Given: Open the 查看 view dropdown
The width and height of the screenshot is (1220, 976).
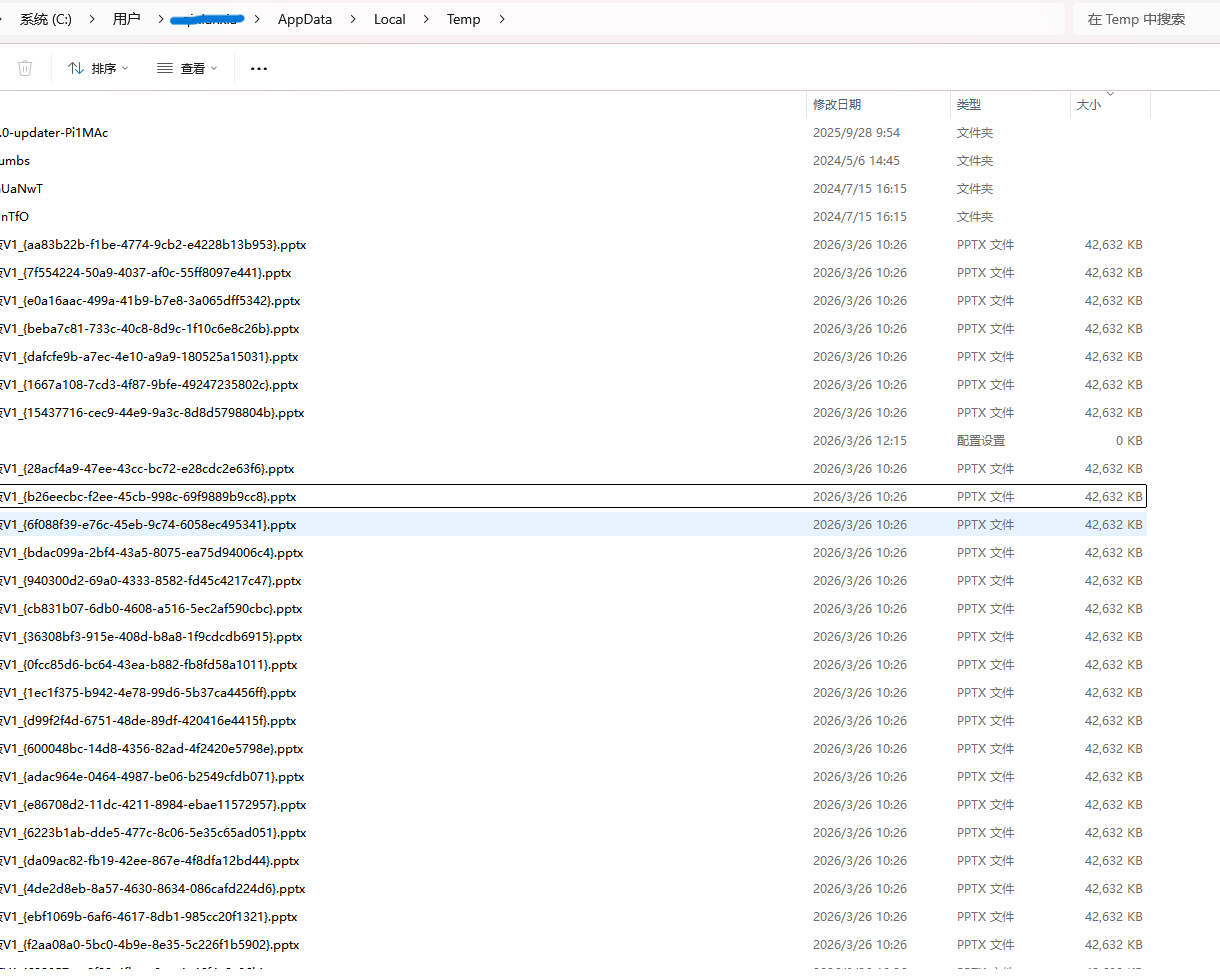Looking at the screenshot, I should 187,68.
